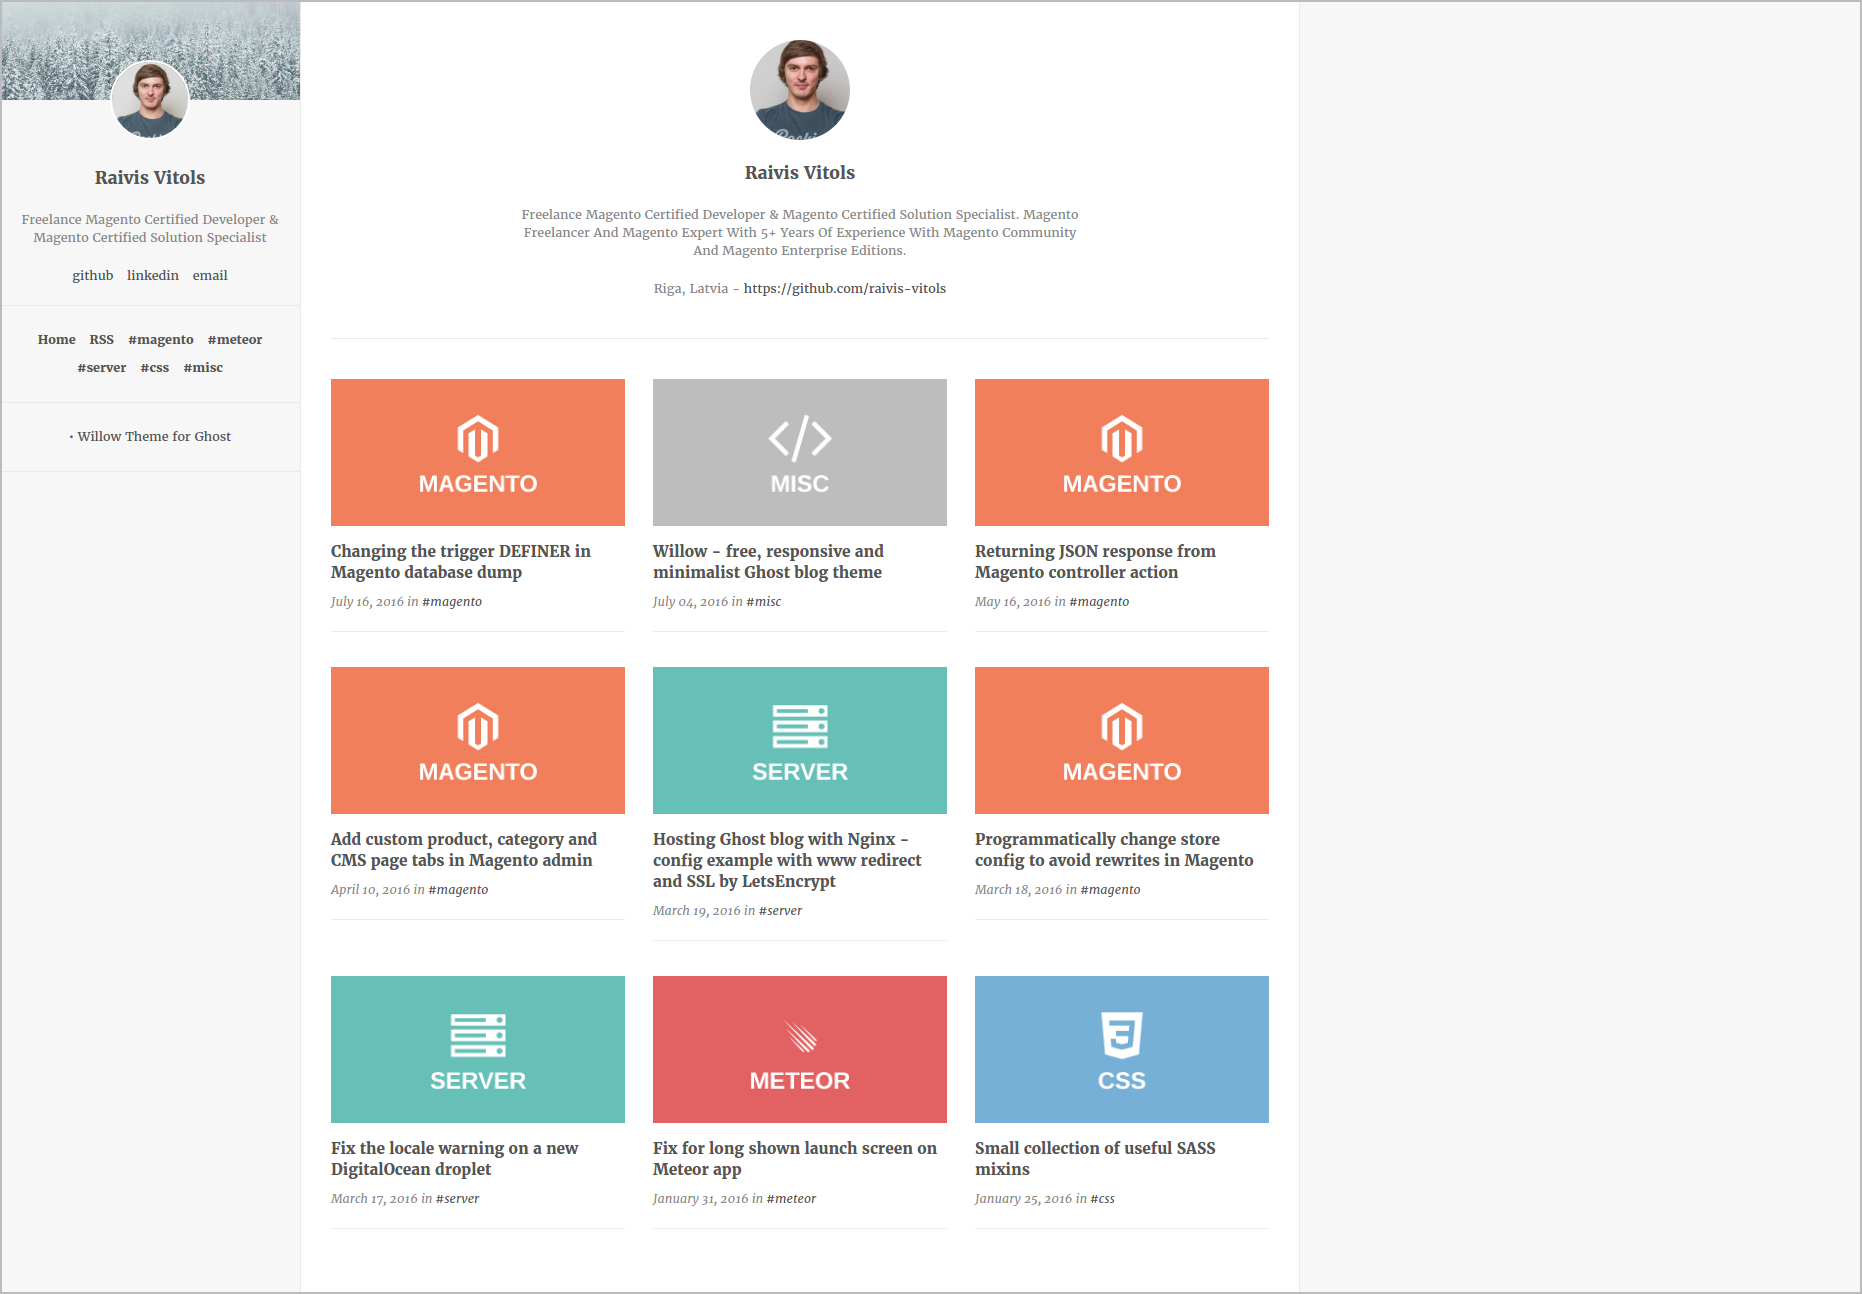Click #css tag under January 25 post

[x=1102, y=1198]
